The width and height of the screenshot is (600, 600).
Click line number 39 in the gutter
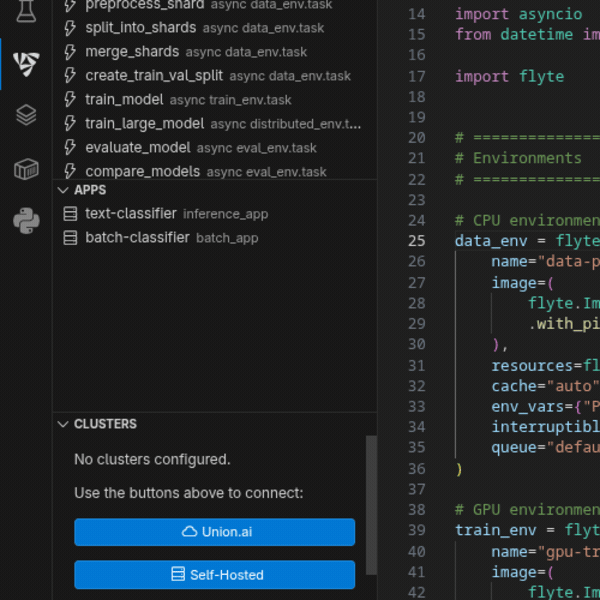(x=416, y=530)
